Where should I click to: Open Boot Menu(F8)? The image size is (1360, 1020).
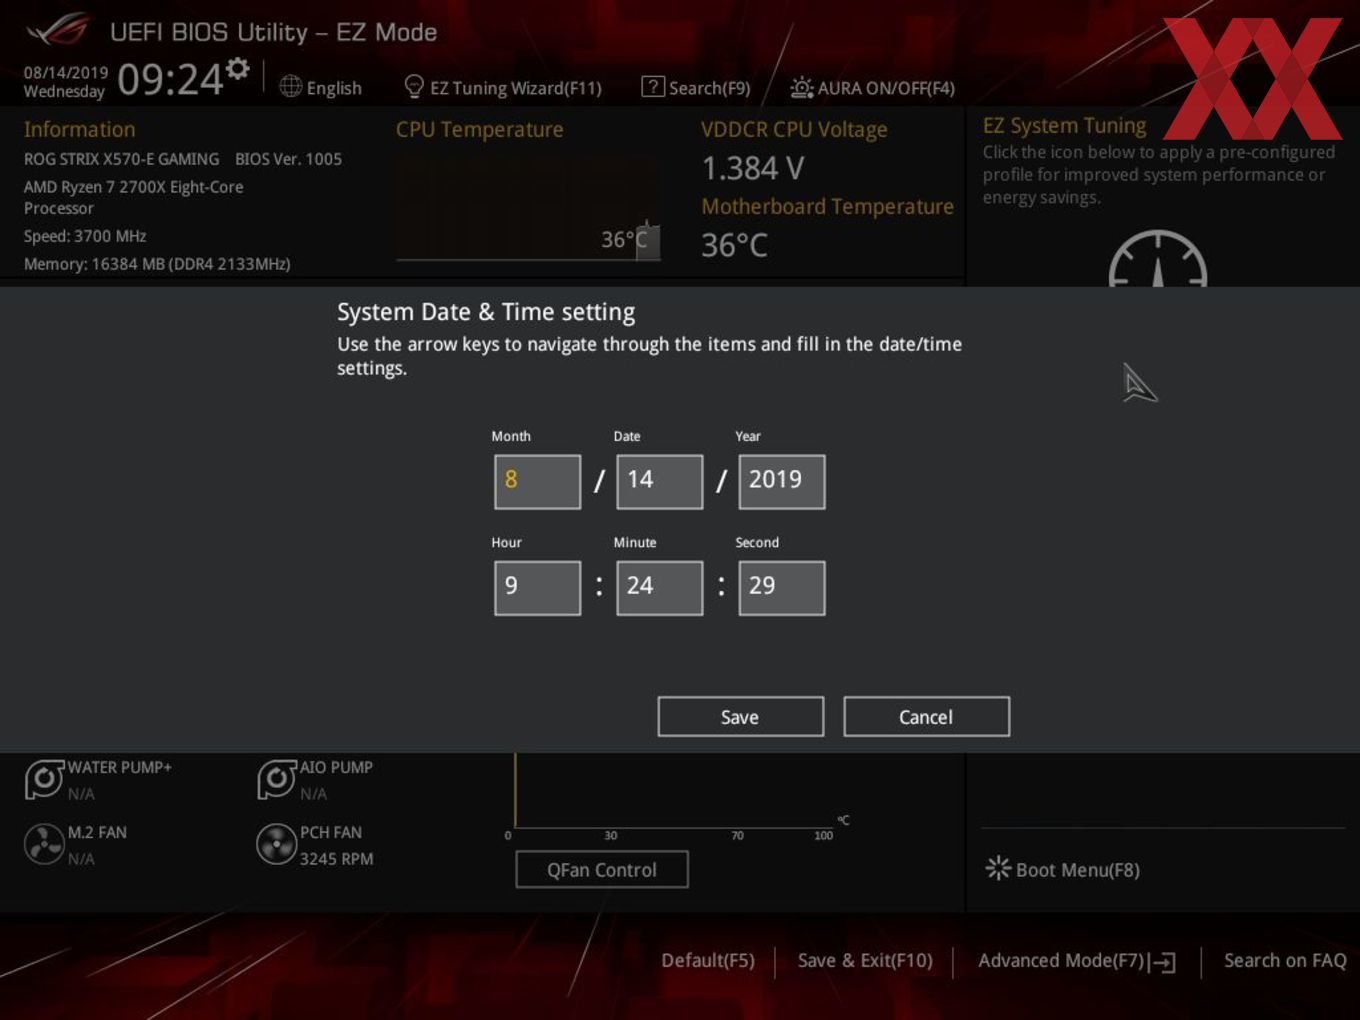tap(1078, 870)
